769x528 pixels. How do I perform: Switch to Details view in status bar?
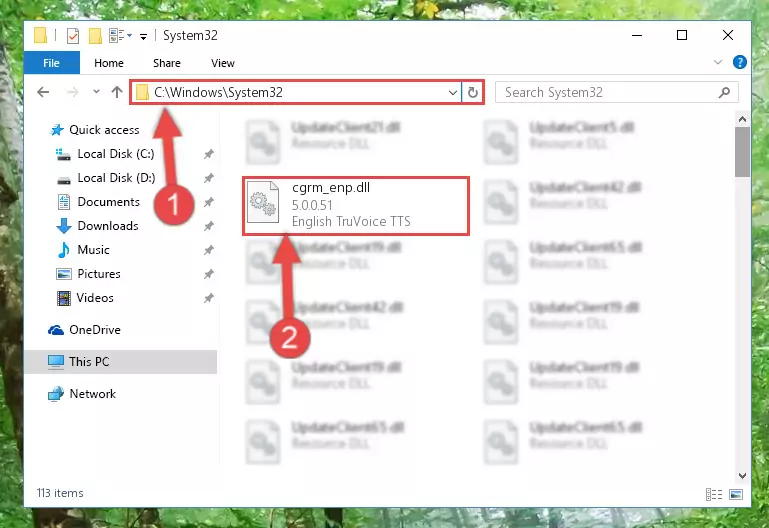[714, 494]
